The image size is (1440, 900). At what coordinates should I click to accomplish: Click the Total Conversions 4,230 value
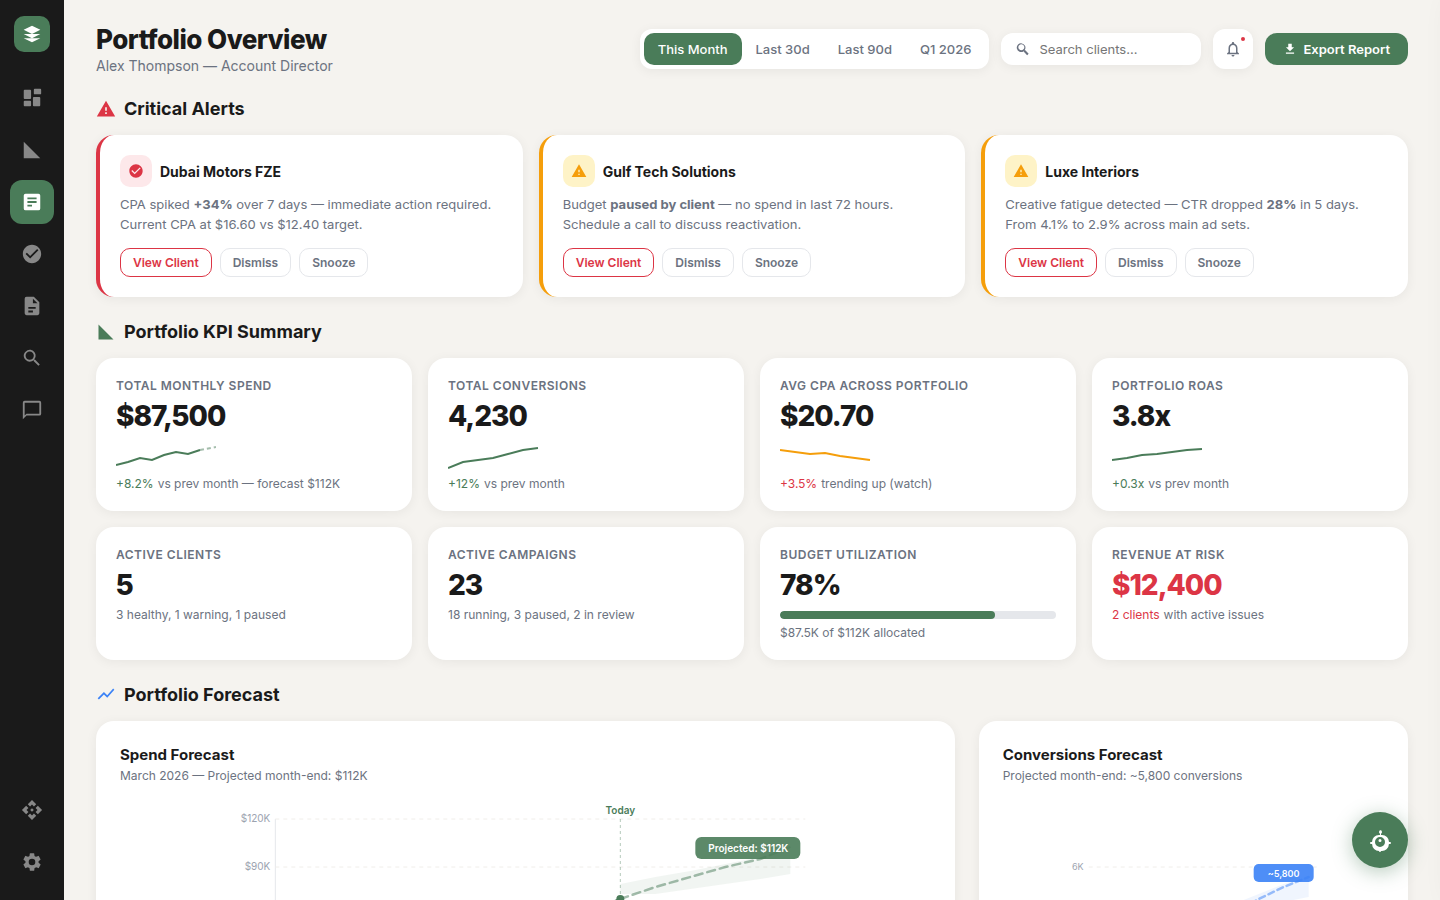click(488, 416)
